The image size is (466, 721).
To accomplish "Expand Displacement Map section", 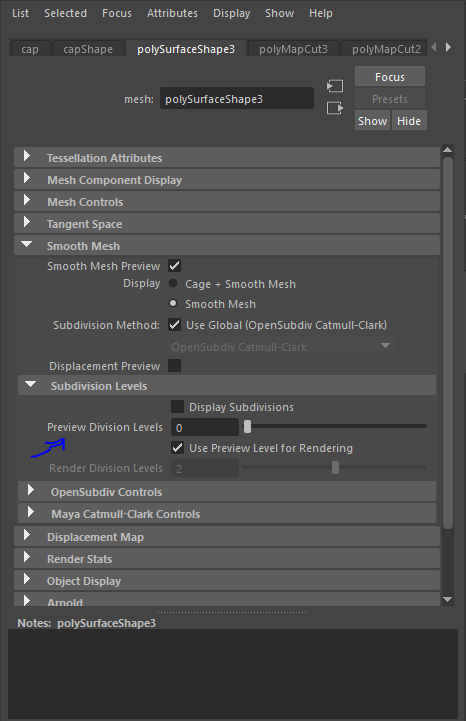I will [227, 537].
